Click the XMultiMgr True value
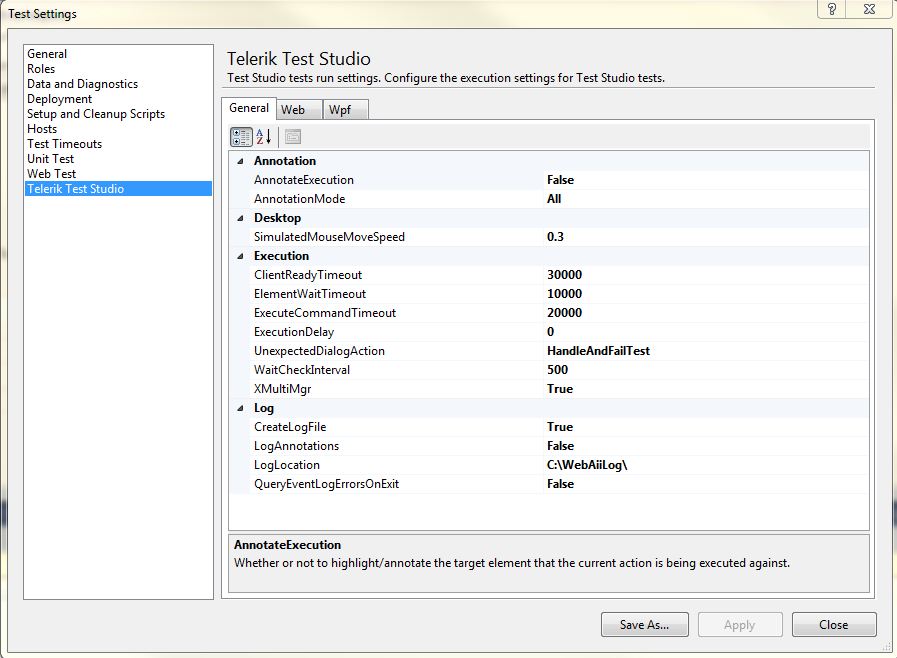Image resolution: width=897 pixels, height=658 pixels. coord(560,389)
